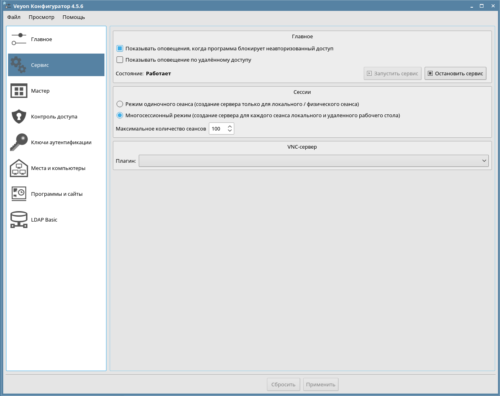Select the Сервис gears icon
The height and width of the screenshot is (396, 500).
tap(18, 65)
